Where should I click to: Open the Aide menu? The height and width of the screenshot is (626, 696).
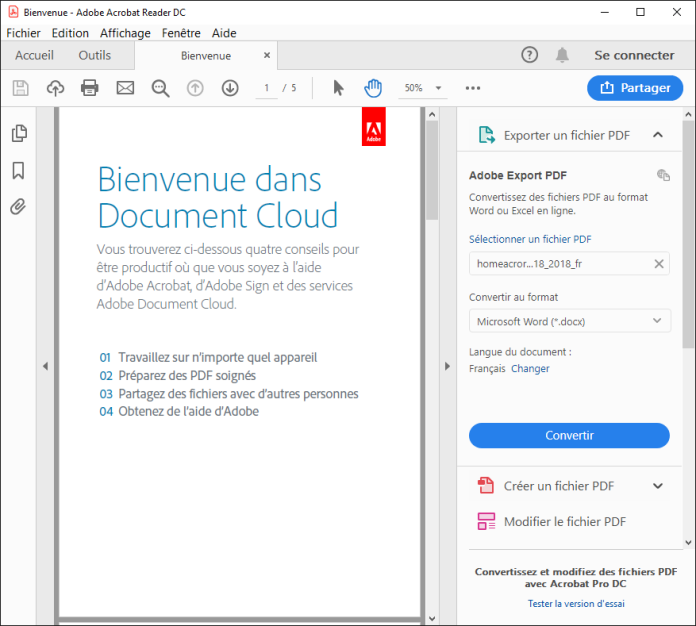coord(224,33)
